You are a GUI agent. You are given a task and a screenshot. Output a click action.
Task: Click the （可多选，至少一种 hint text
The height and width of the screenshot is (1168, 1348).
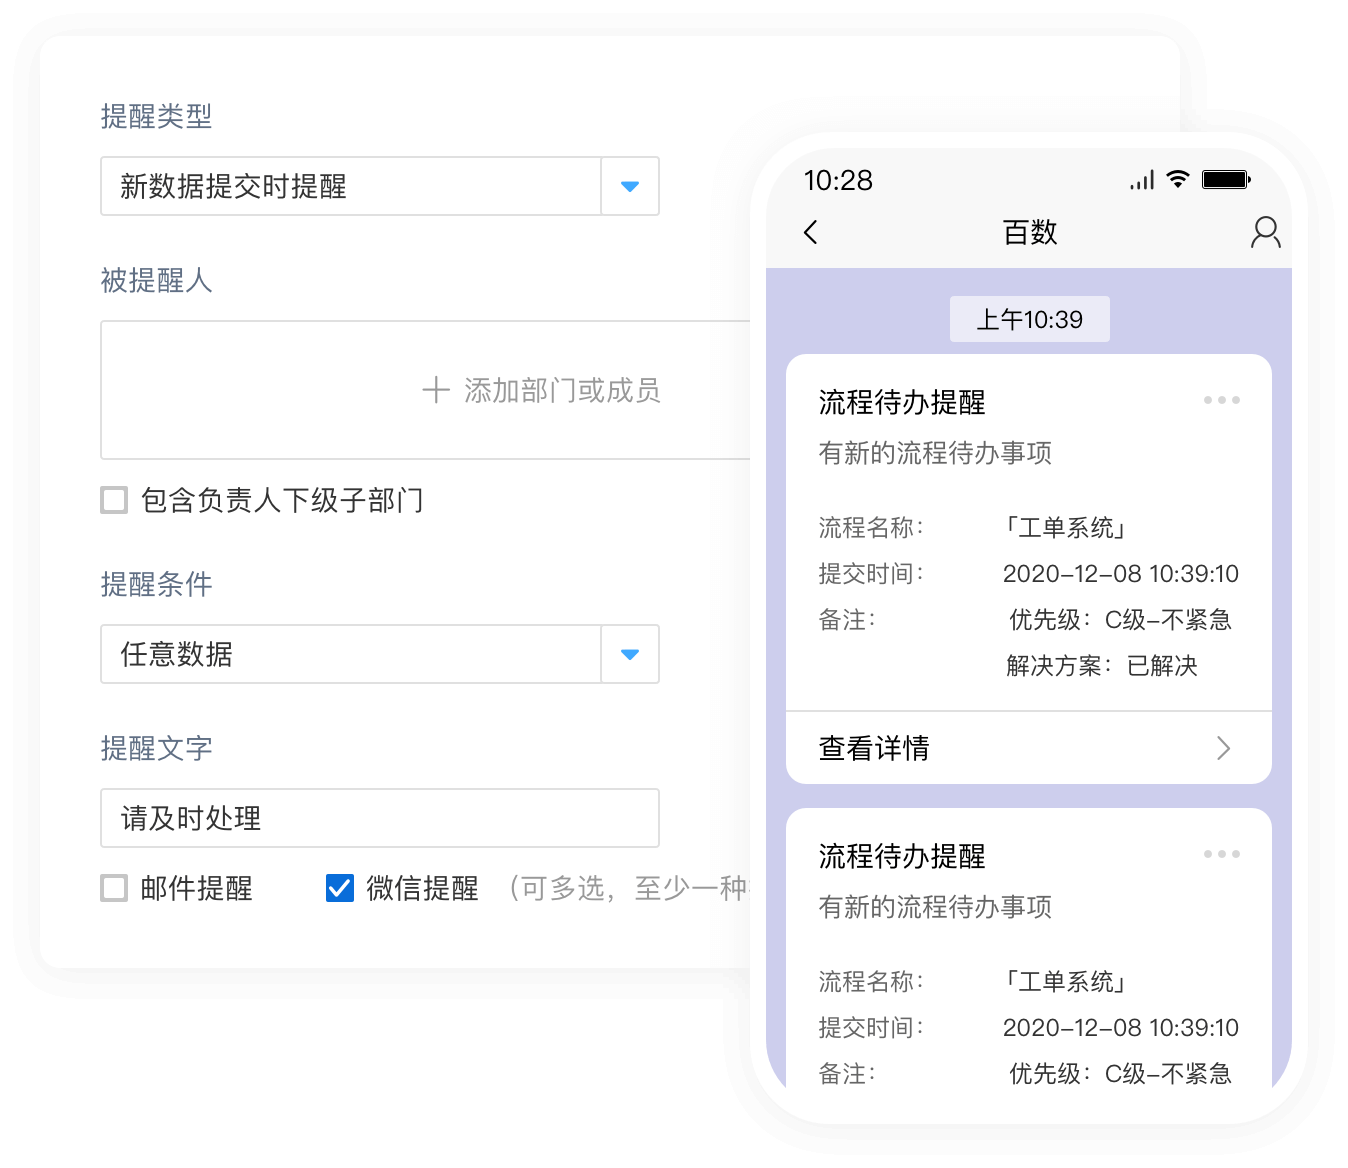coord(628,888)
